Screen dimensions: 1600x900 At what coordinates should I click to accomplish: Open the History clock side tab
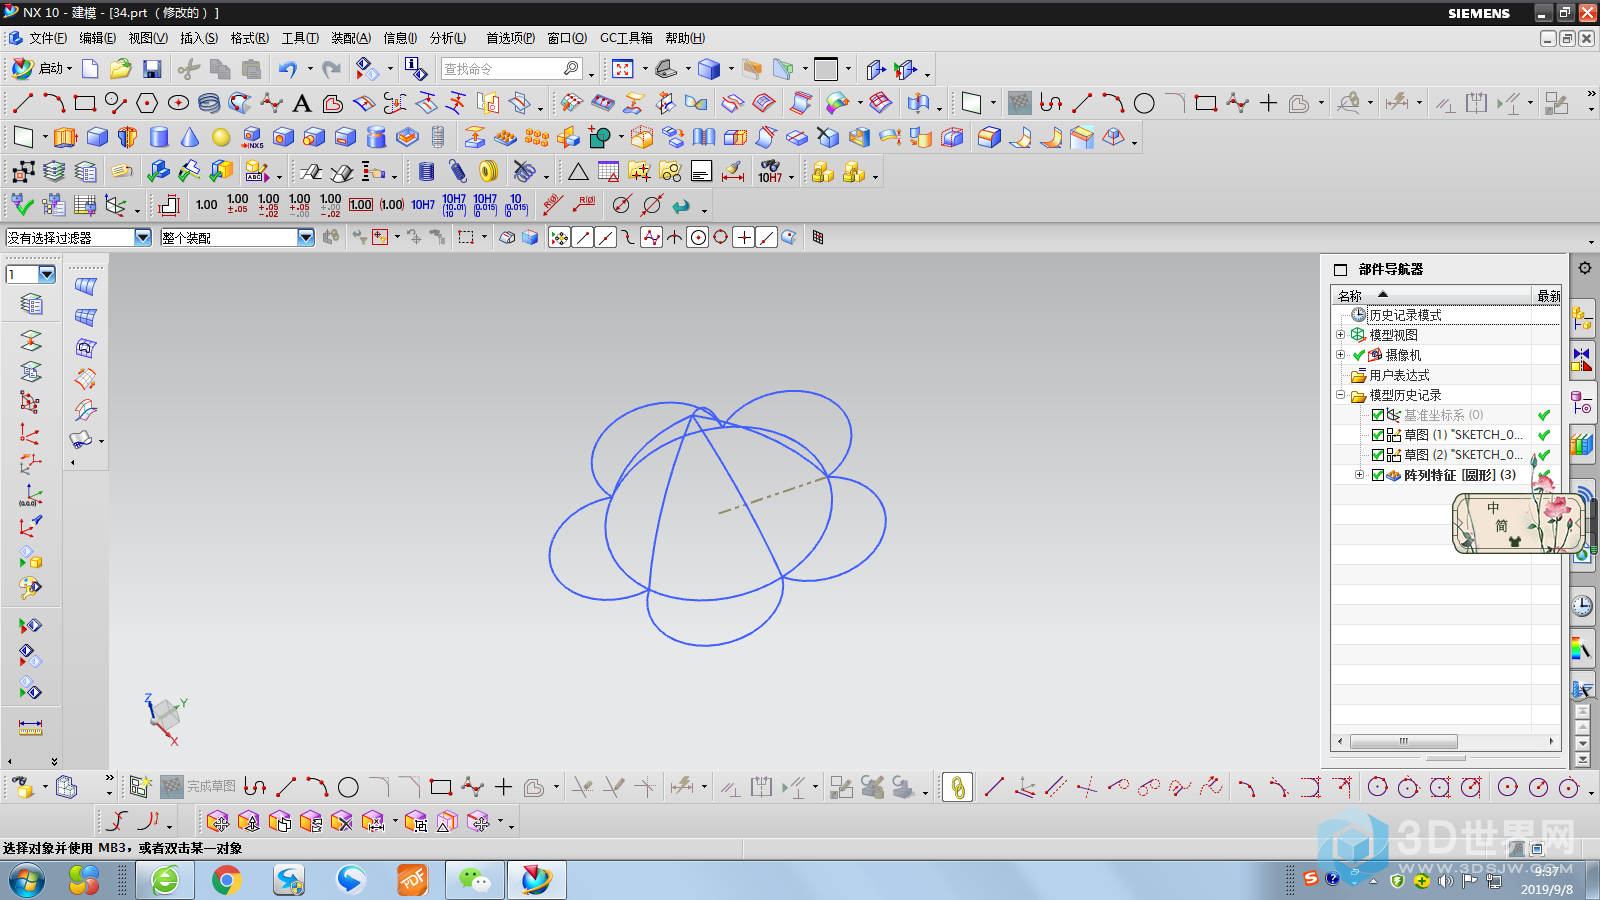click(1582, 606)
